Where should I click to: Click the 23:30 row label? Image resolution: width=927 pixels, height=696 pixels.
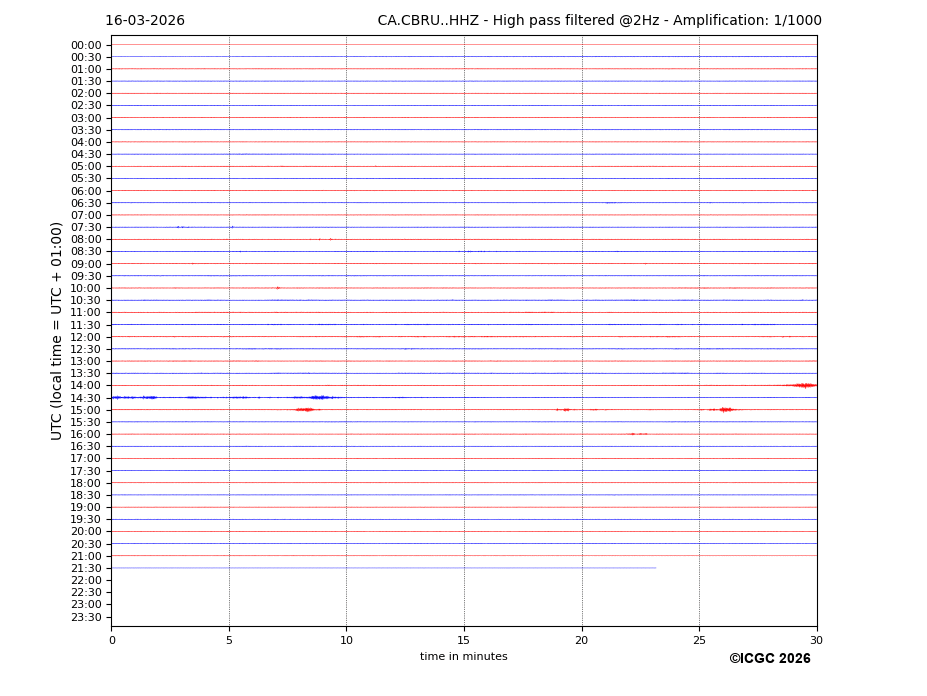click(x=86, y=617)
